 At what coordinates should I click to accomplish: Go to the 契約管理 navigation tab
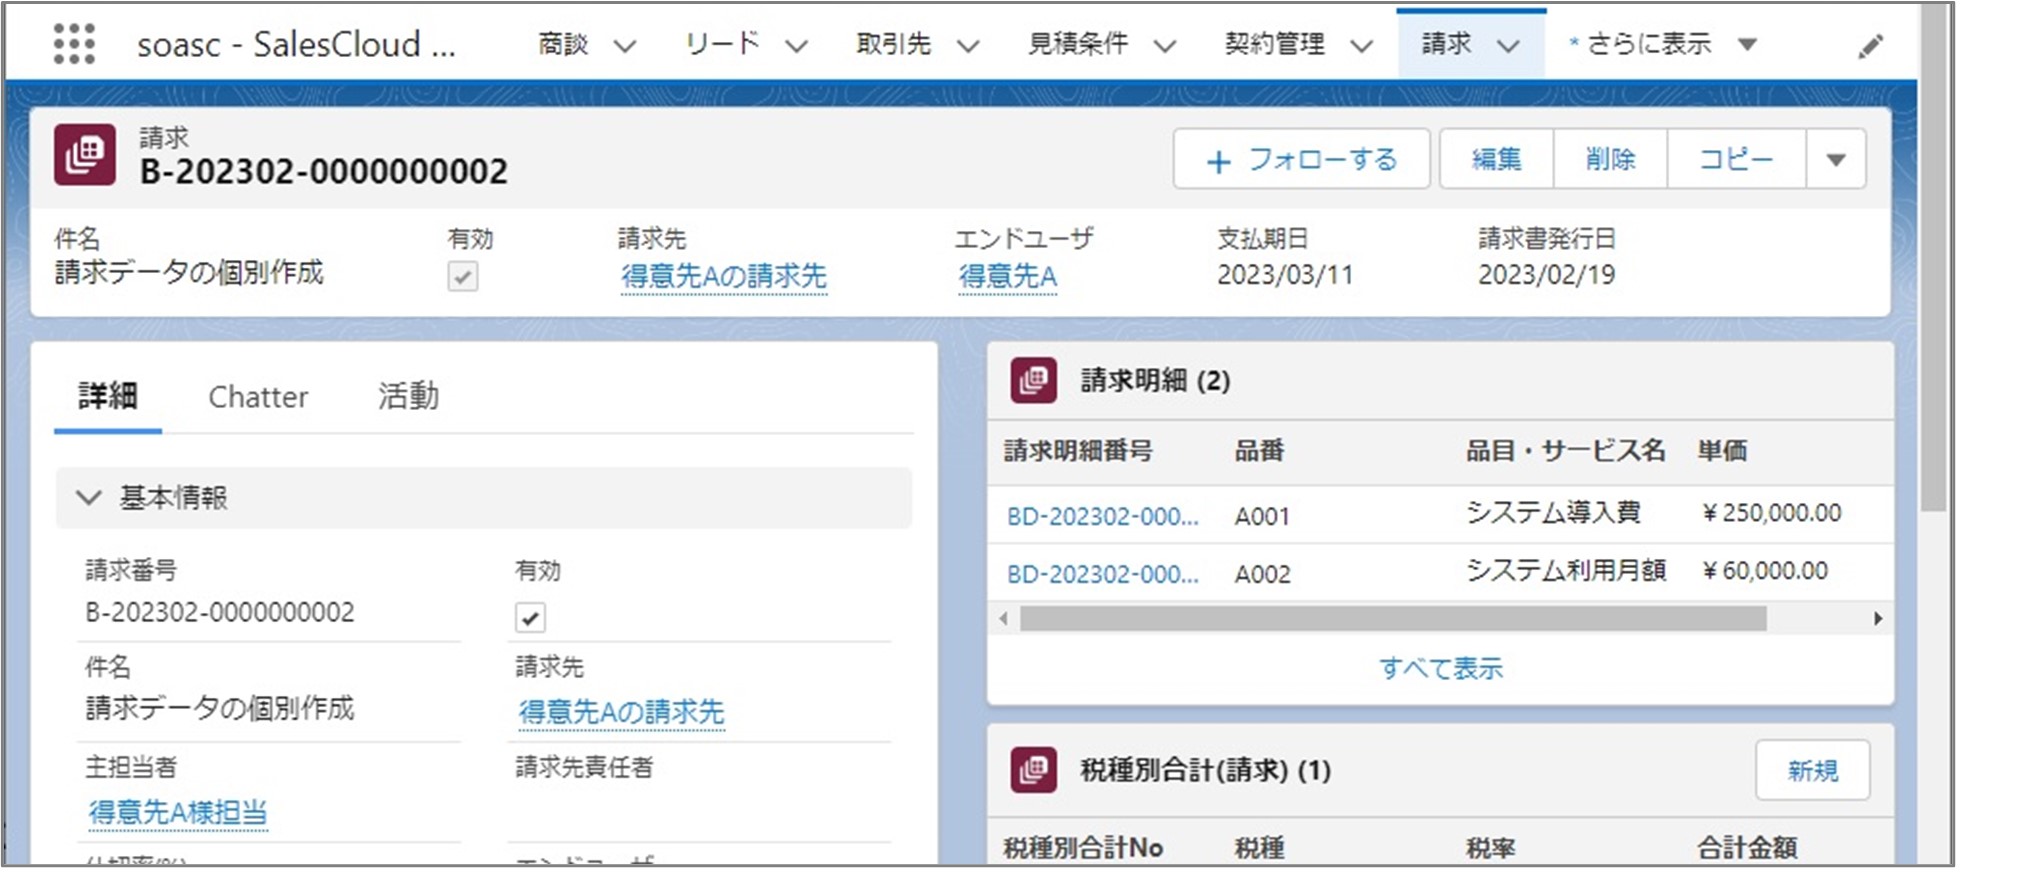1275,44
